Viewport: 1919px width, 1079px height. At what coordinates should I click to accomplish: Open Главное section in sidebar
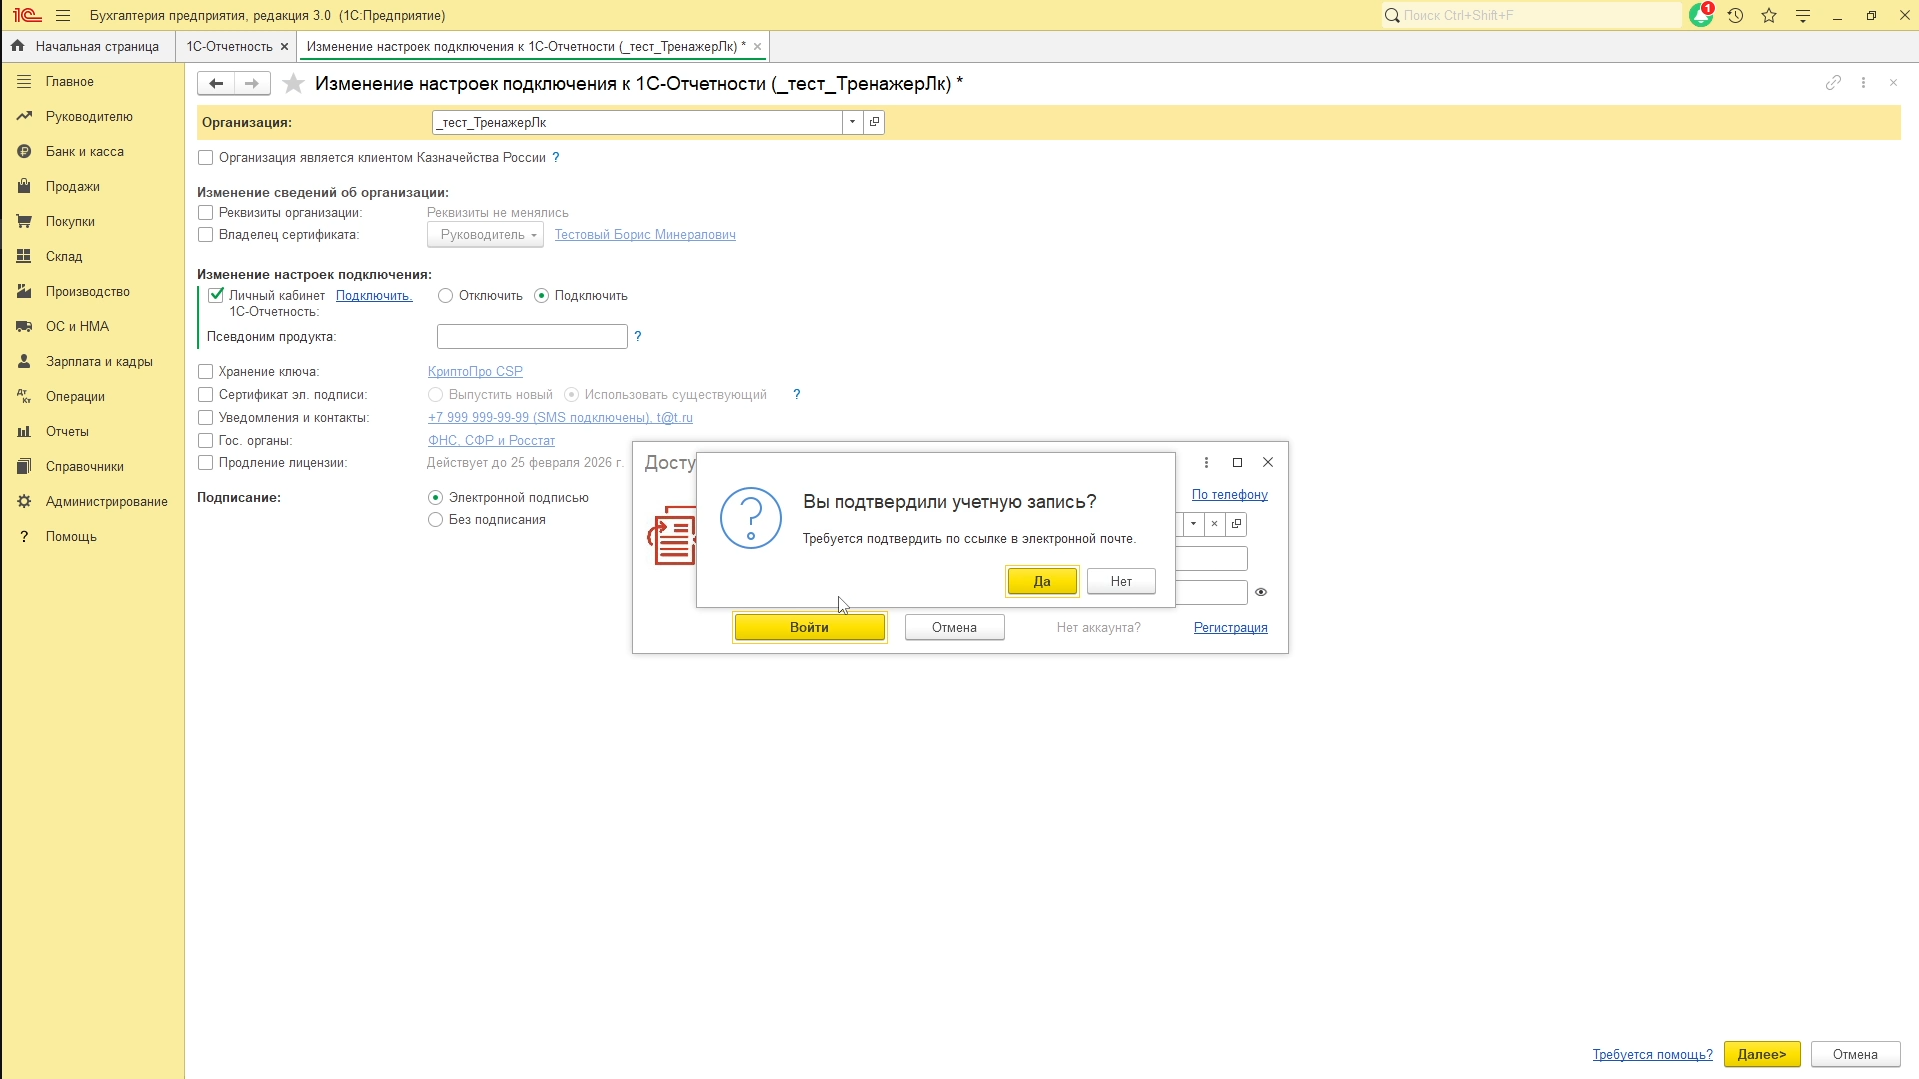tap(93, 81)
